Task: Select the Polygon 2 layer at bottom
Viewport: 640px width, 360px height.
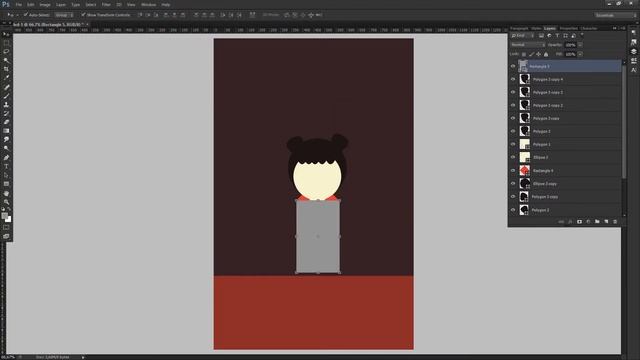Action: tap(570, 210)
